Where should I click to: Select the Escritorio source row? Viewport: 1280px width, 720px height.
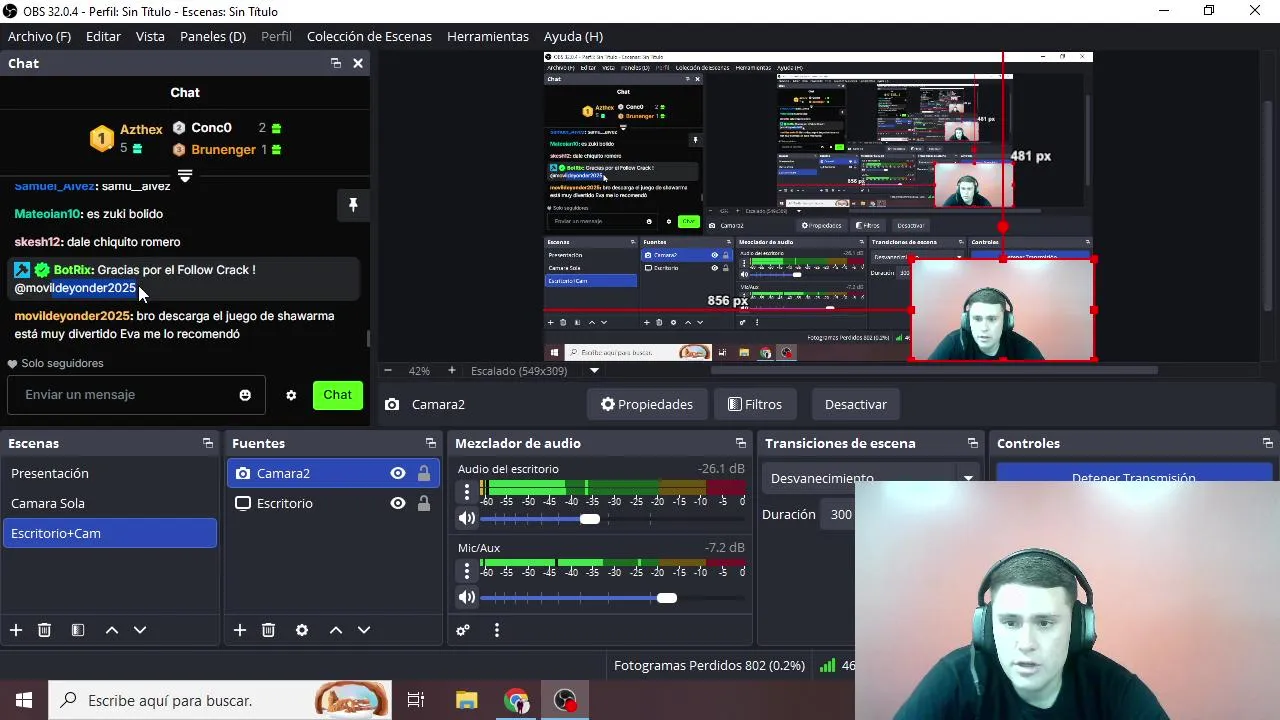pyautogui.click(x=333, y=503)
